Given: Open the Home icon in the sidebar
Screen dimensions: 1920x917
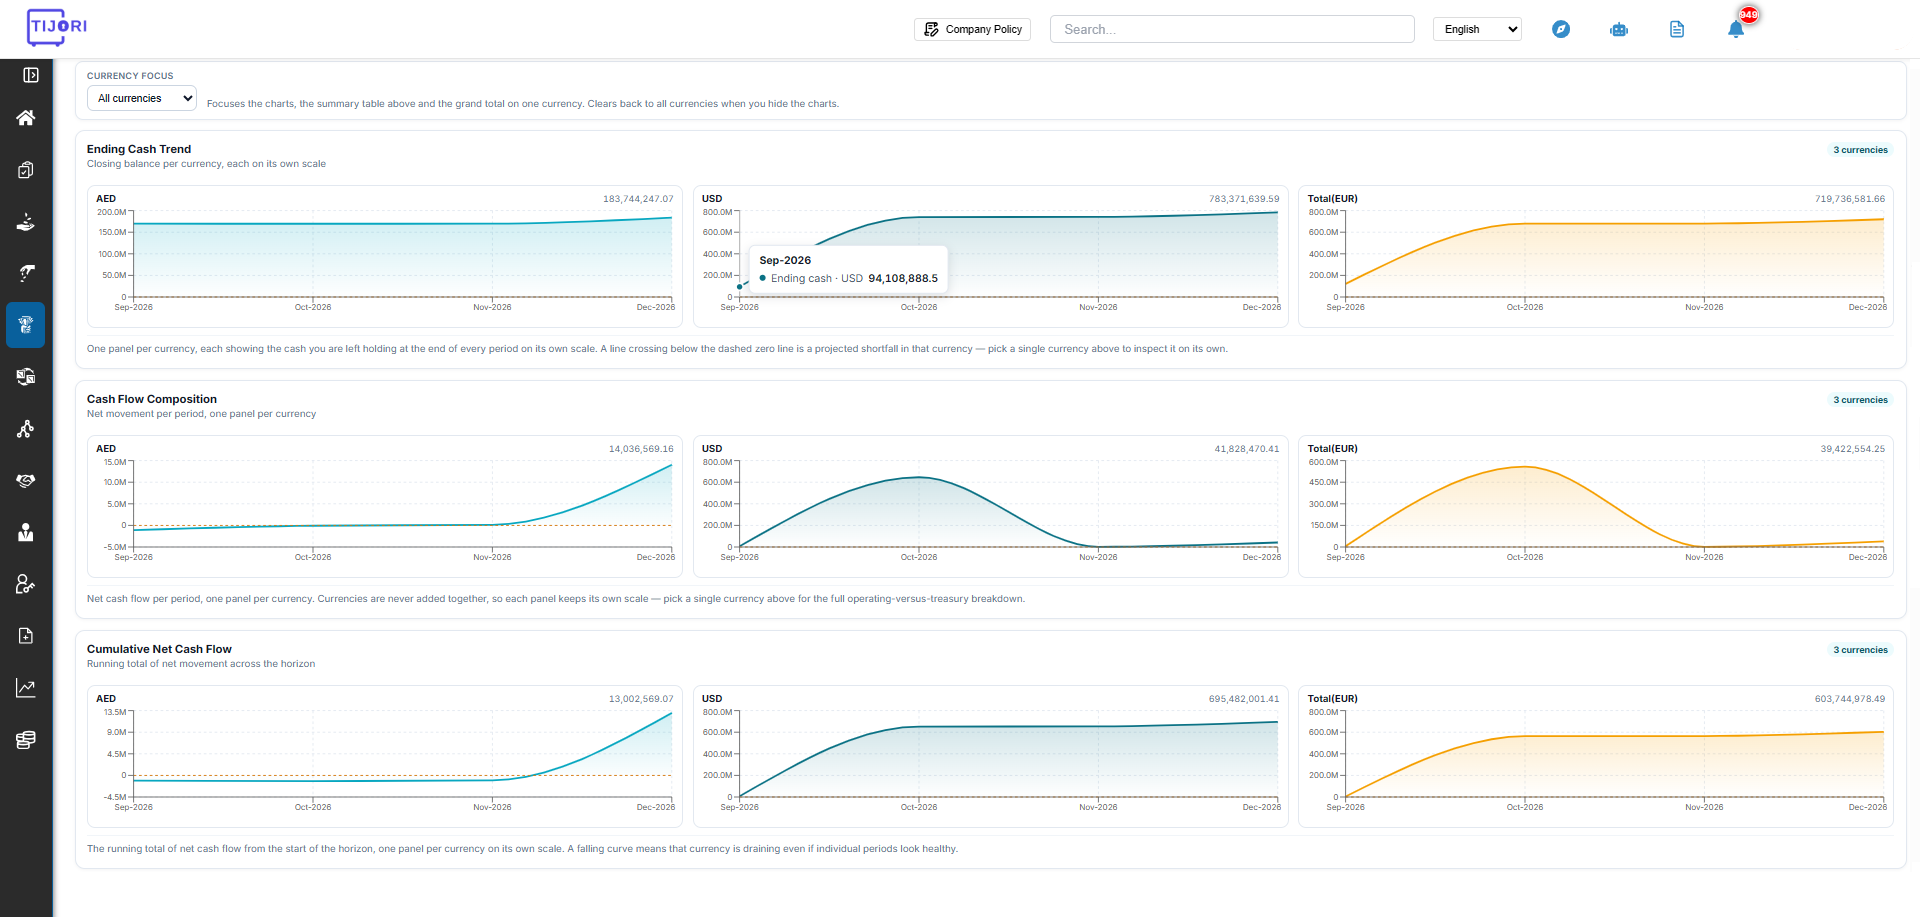Looking at the screenshot, I should [x=26, y=118].
